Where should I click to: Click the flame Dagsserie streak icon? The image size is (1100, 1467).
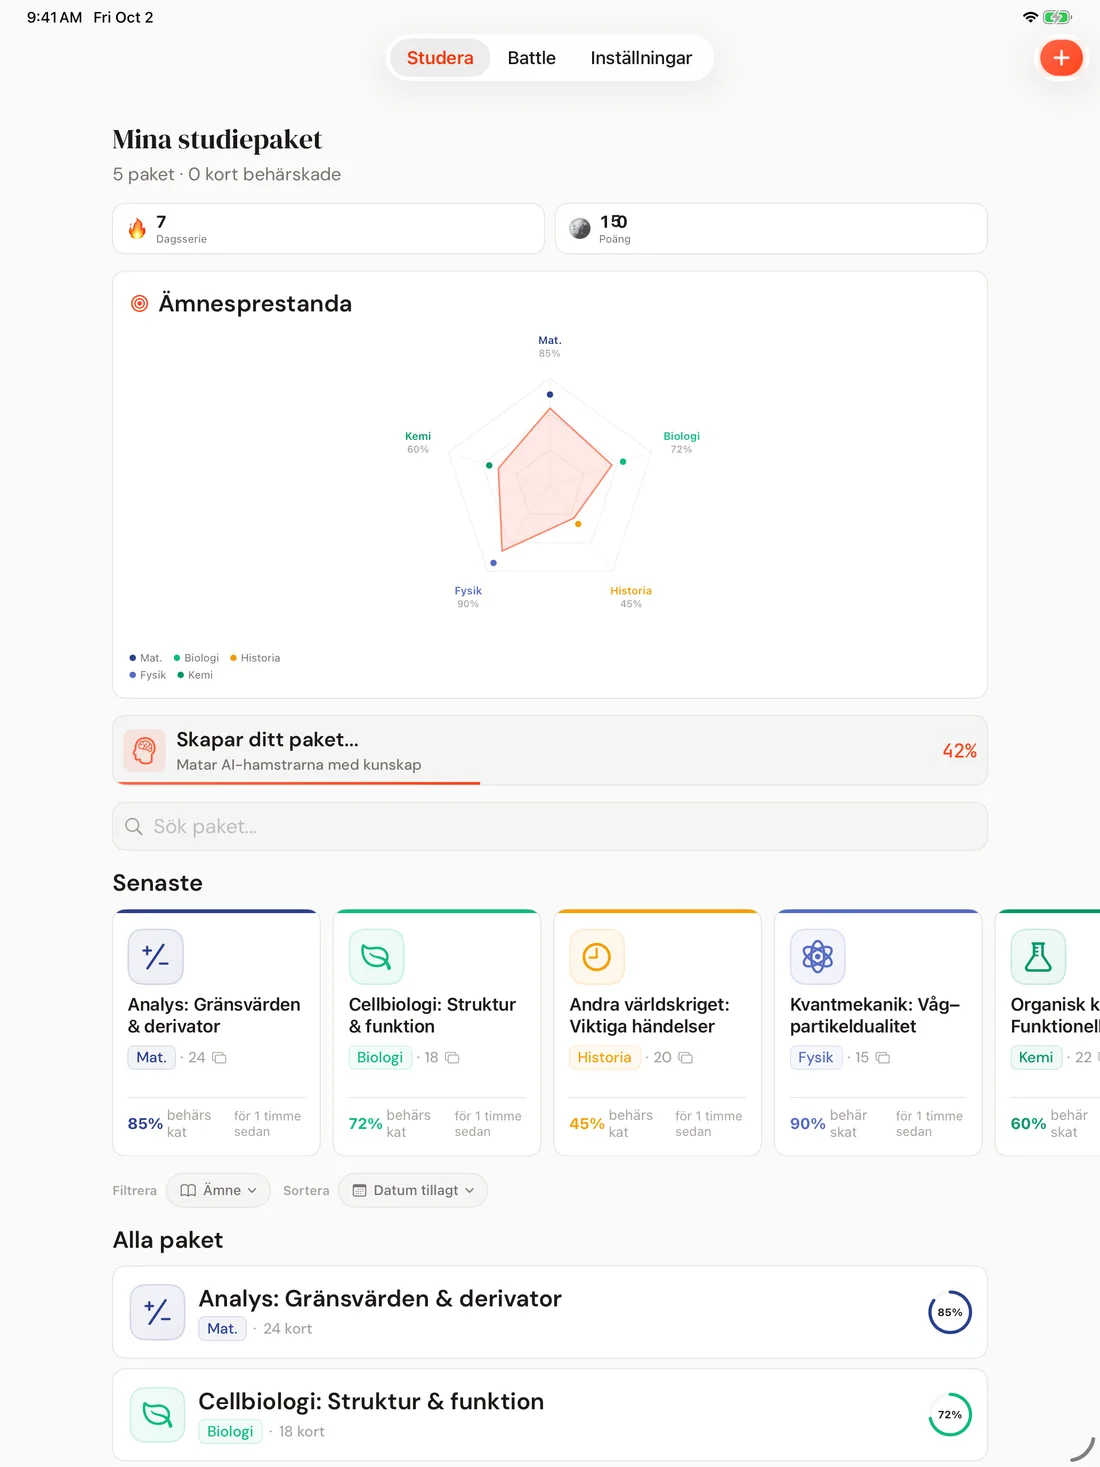click(137, 229)
